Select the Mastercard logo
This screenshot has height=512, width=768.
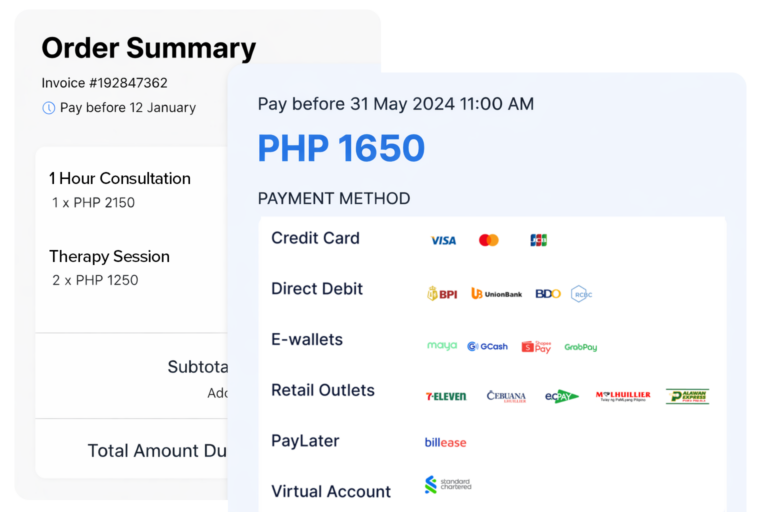[488, 240]
